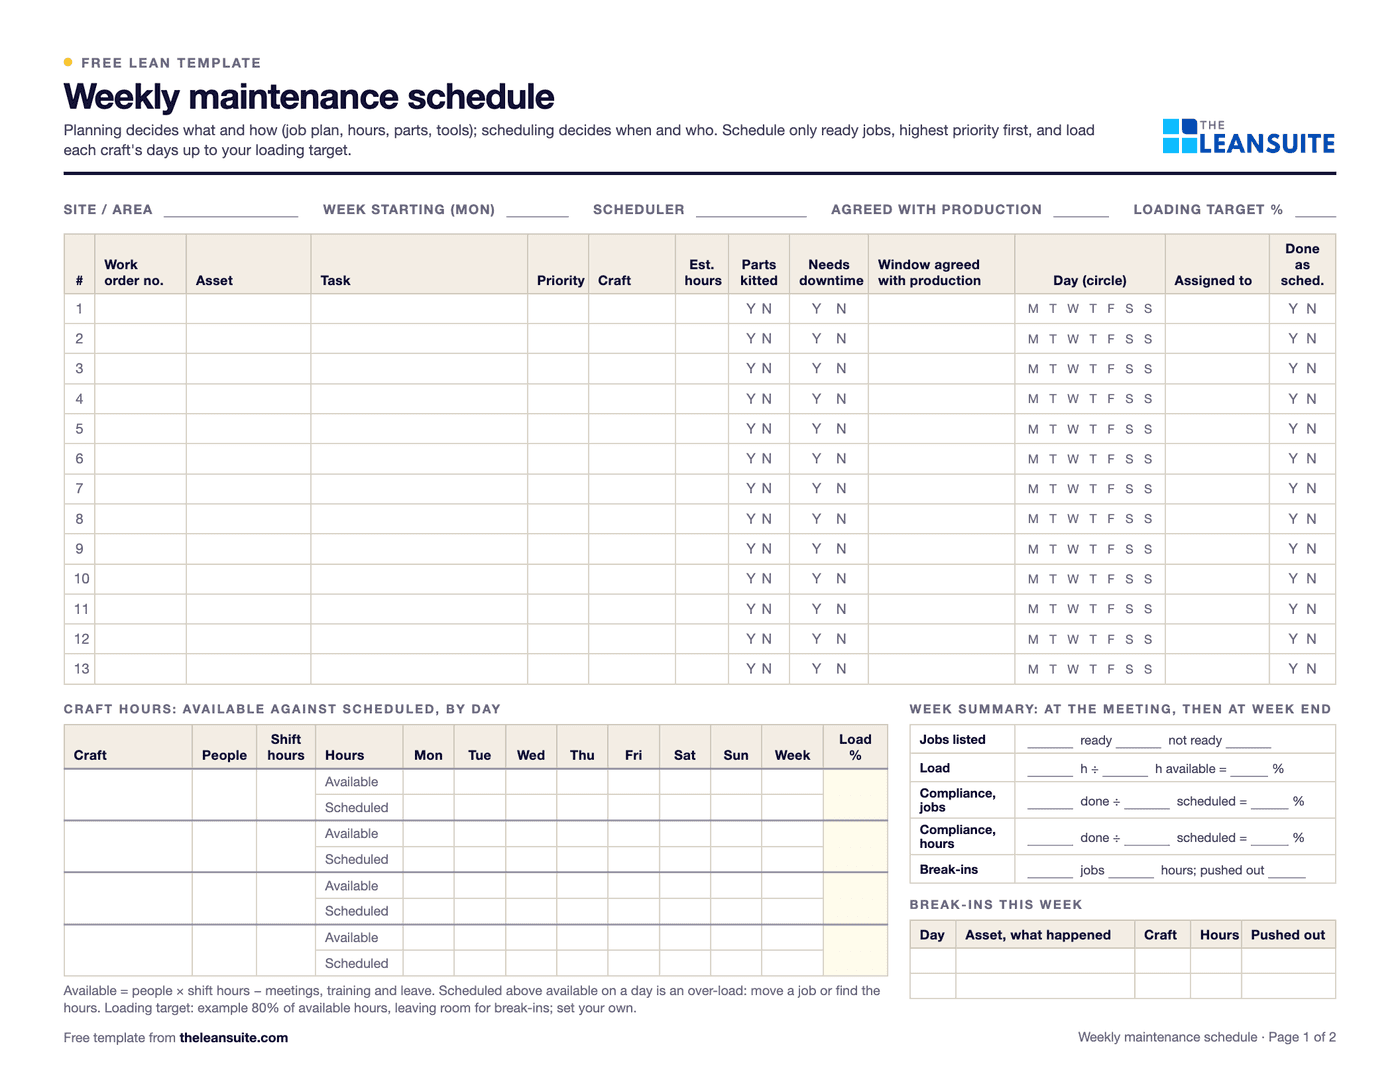Viewport: 1400px width, 1082px height.
Task: Click the "Shift hours" header
Action: coord(286,747)
